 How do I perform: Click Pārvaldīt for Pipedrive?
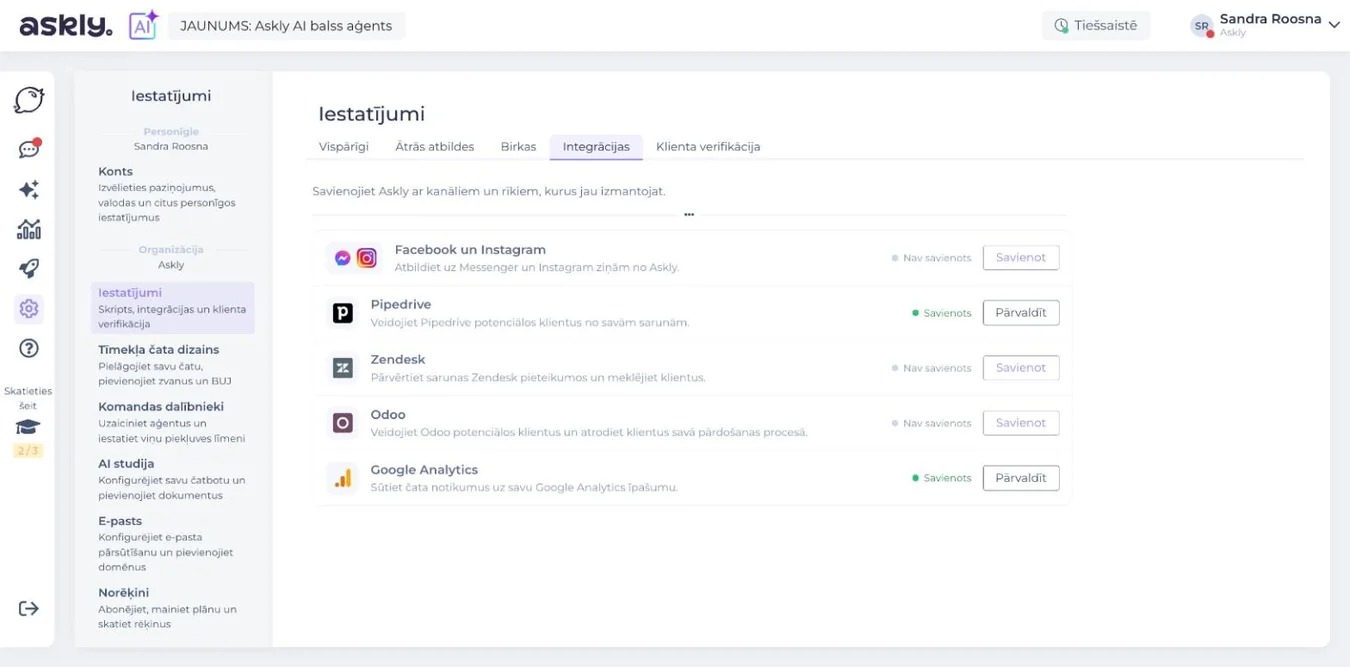[1021, 313]
